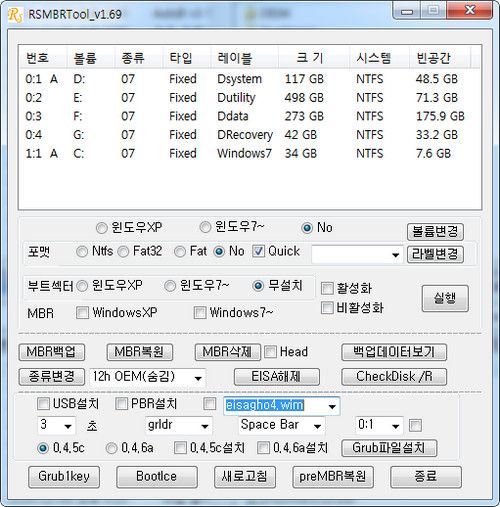Image resolution: width=500 pixels, height=507 pixels.
Task: Sort by the 번호 column header
Action: coord(43,58)
